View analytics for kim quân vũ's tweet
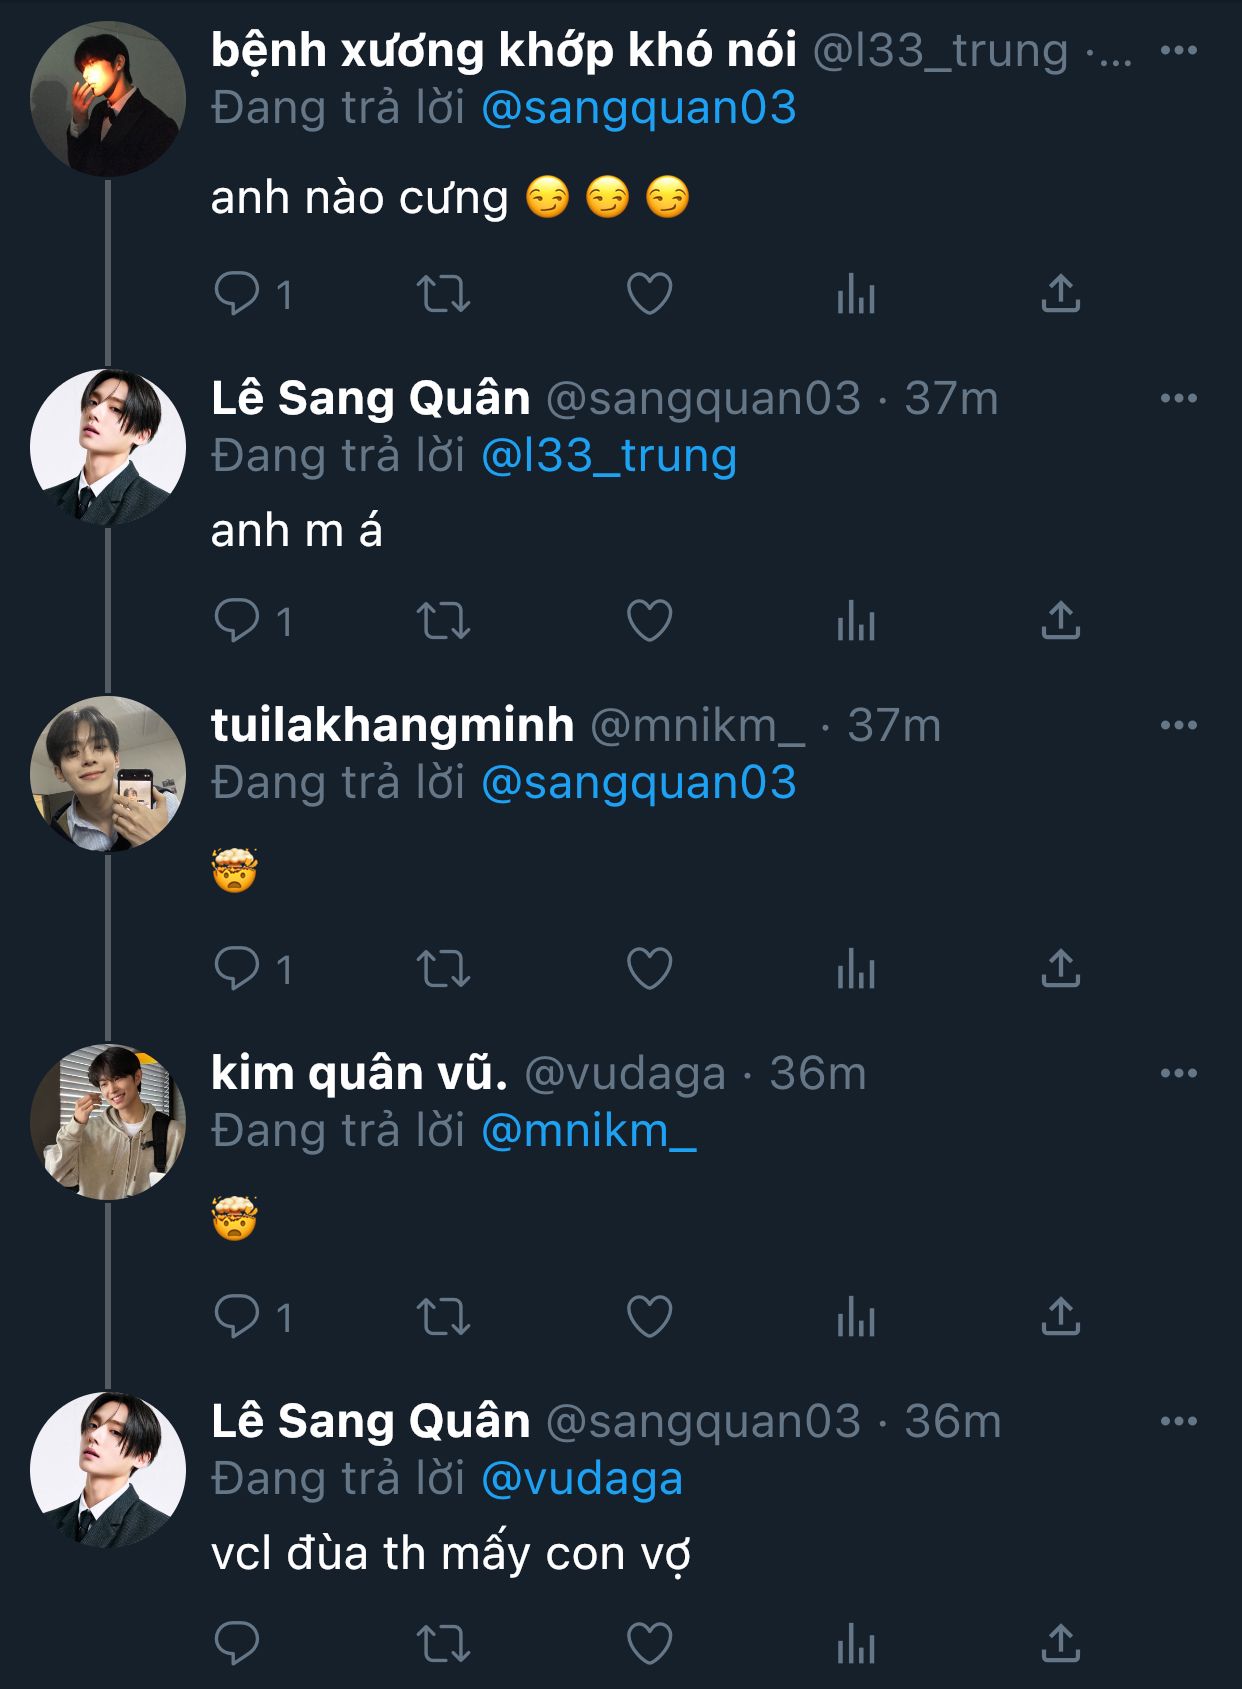1242x1689 pixels. tap(855, 1316)
